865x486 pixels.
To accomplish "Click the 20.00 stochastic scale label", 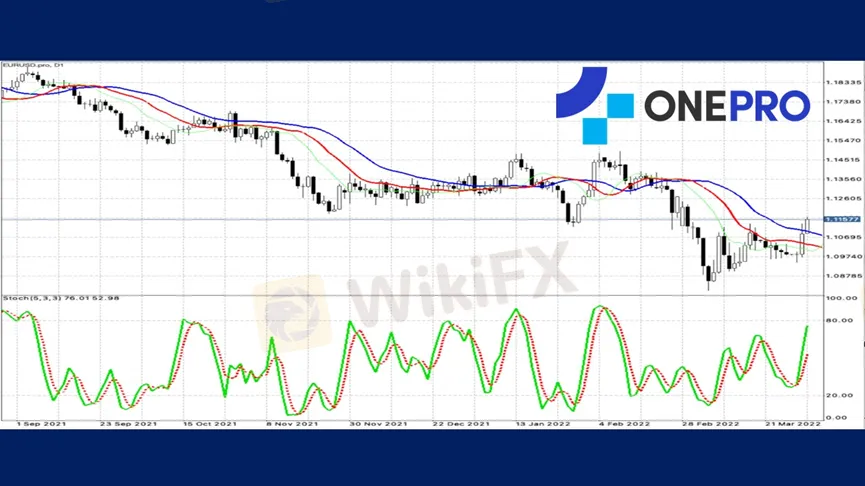I will point(840,395).
